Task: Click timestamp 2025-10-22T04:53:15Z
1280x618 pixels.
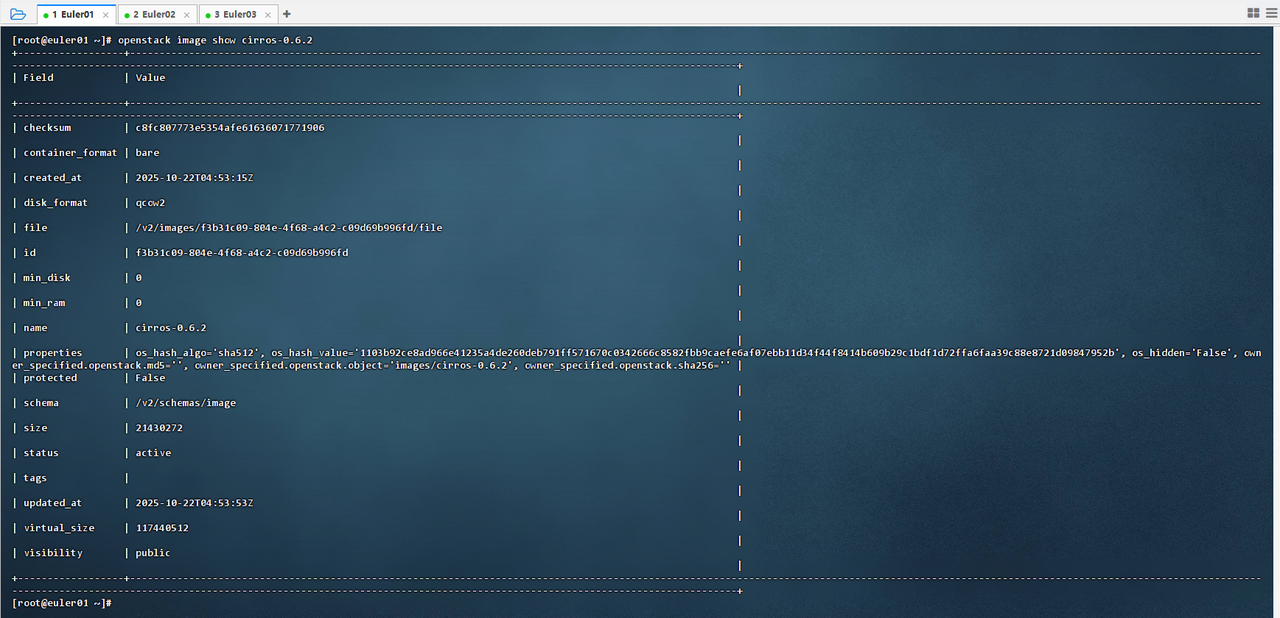Action: click(x=194, y=178)
